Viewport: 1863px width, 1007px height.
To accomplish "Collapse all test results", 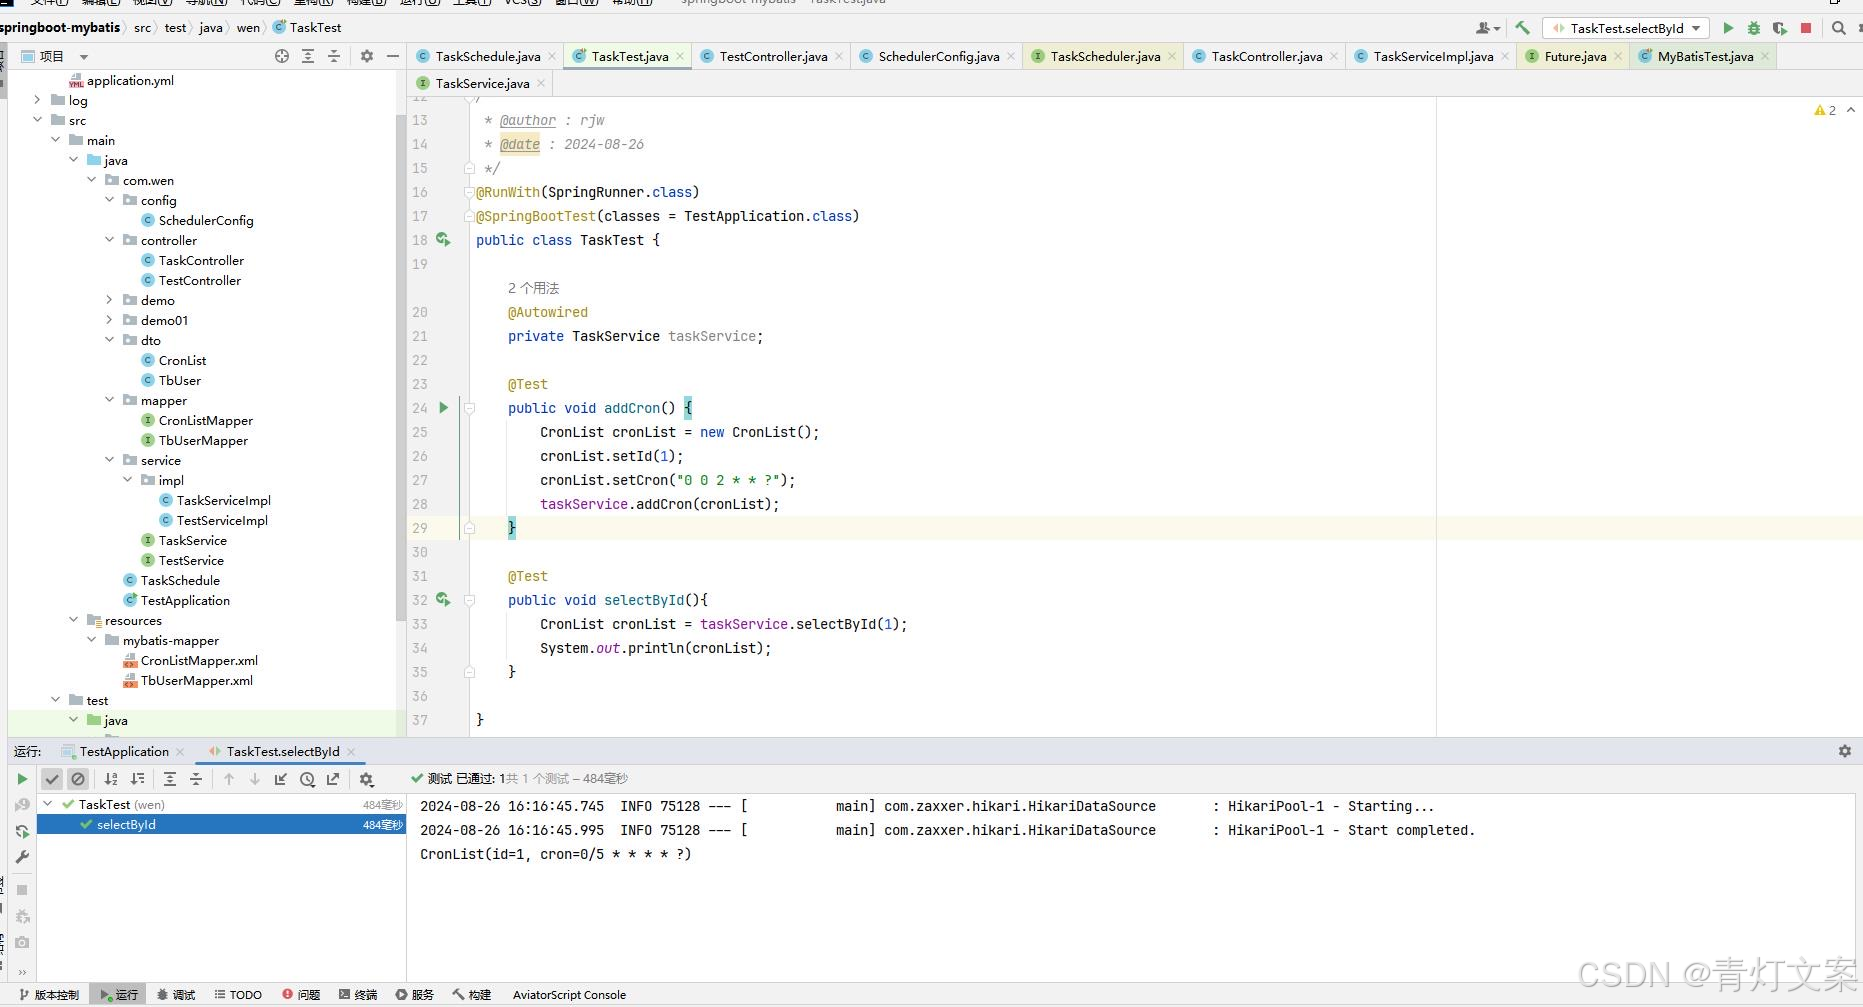I will click(196, 779).
